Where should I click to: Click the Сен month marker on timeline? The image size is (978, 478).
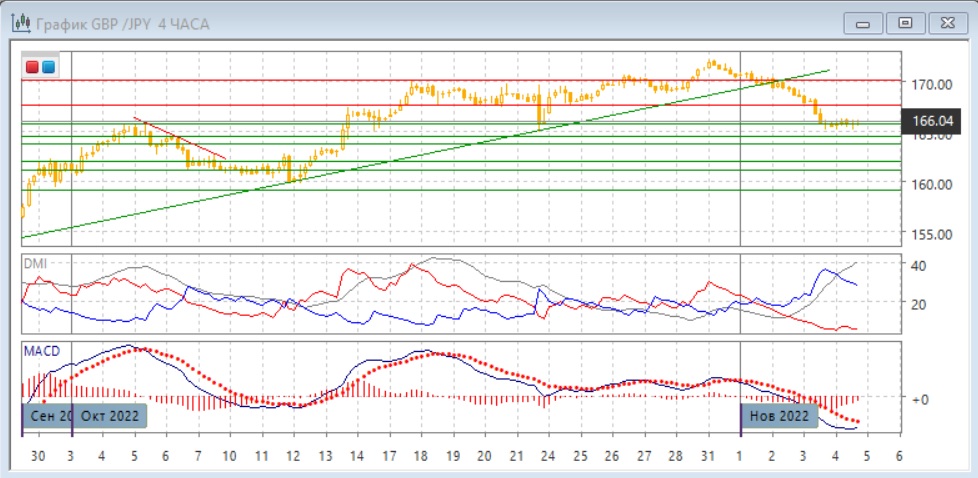(47, 415)
